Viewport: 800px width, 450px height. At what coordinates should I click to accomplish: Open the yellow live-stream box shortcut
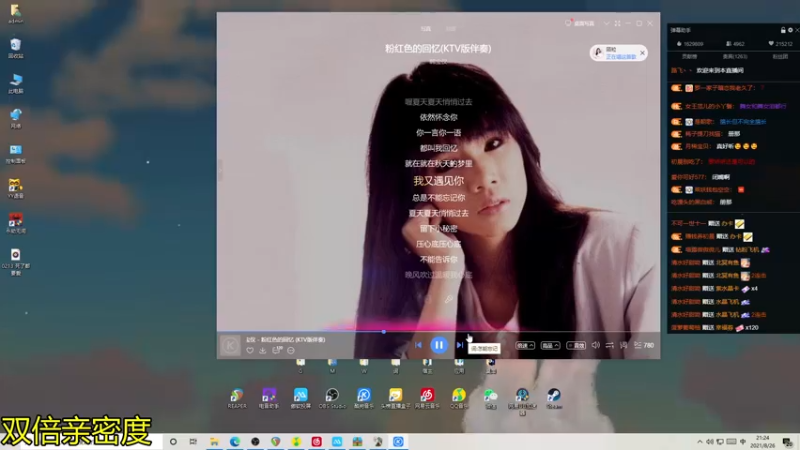[x=395, y=398]
